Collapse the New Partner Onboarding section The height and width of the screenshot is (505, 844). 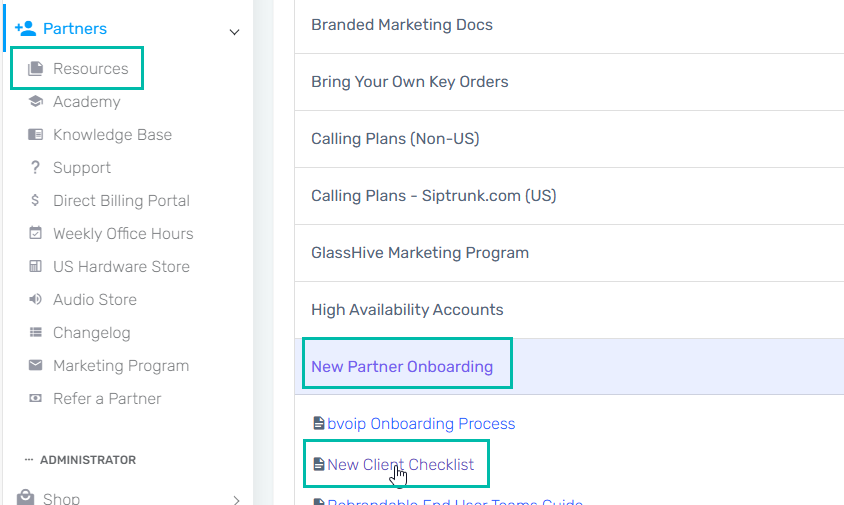[402, 367]
